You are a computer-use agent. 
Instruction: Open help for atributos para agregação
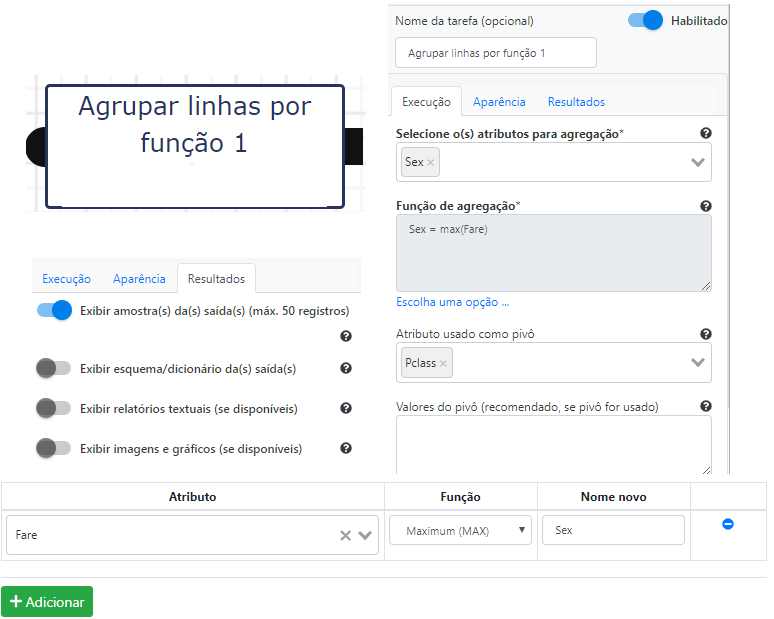pyautogui.click(x=705, y=133)
